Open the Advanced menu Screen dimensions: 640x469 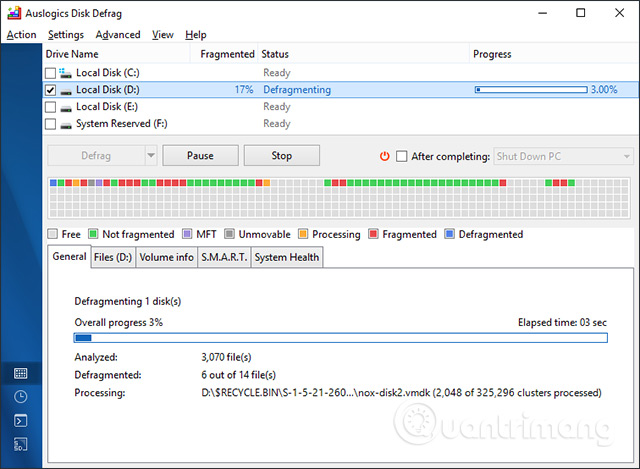pyautogui.click(x=118, y=35)
